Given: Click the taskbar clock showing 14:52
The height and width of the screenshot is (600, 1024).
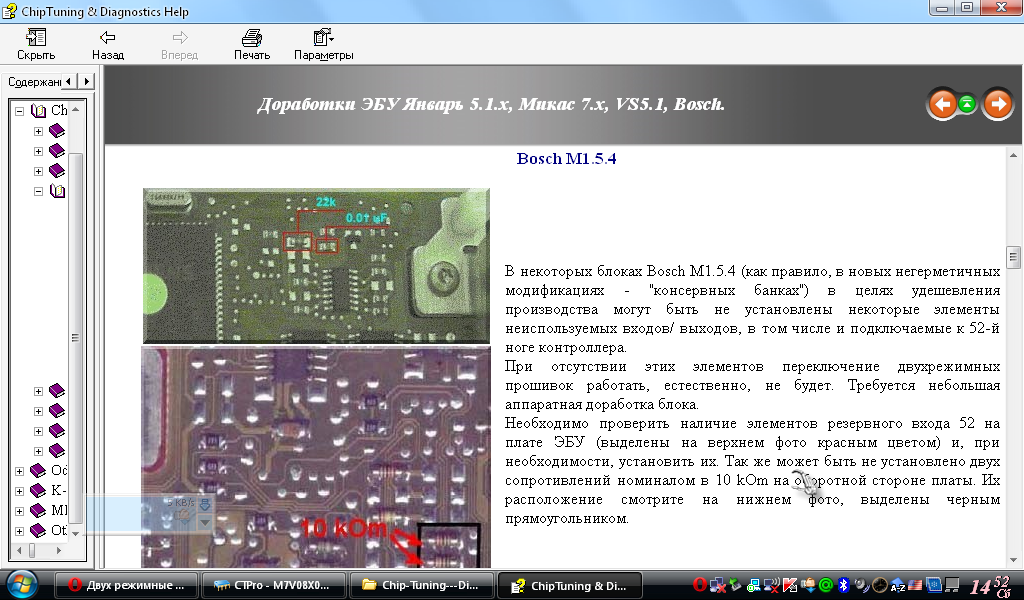Looking at the screenshot, I should coord(991,585).
